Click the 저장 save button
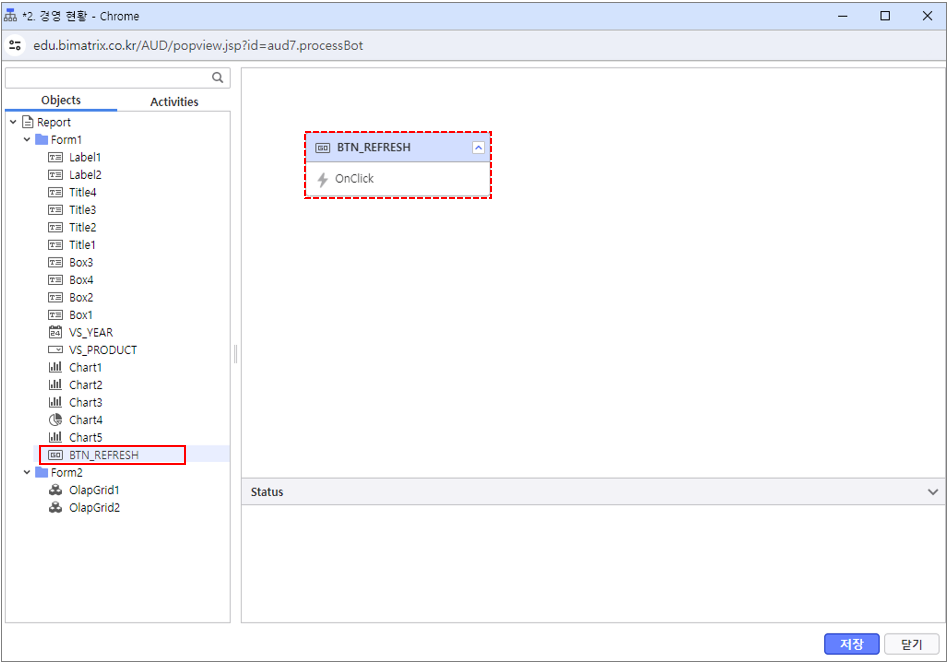Screen dimensions: 949x664 pos(851,645)
